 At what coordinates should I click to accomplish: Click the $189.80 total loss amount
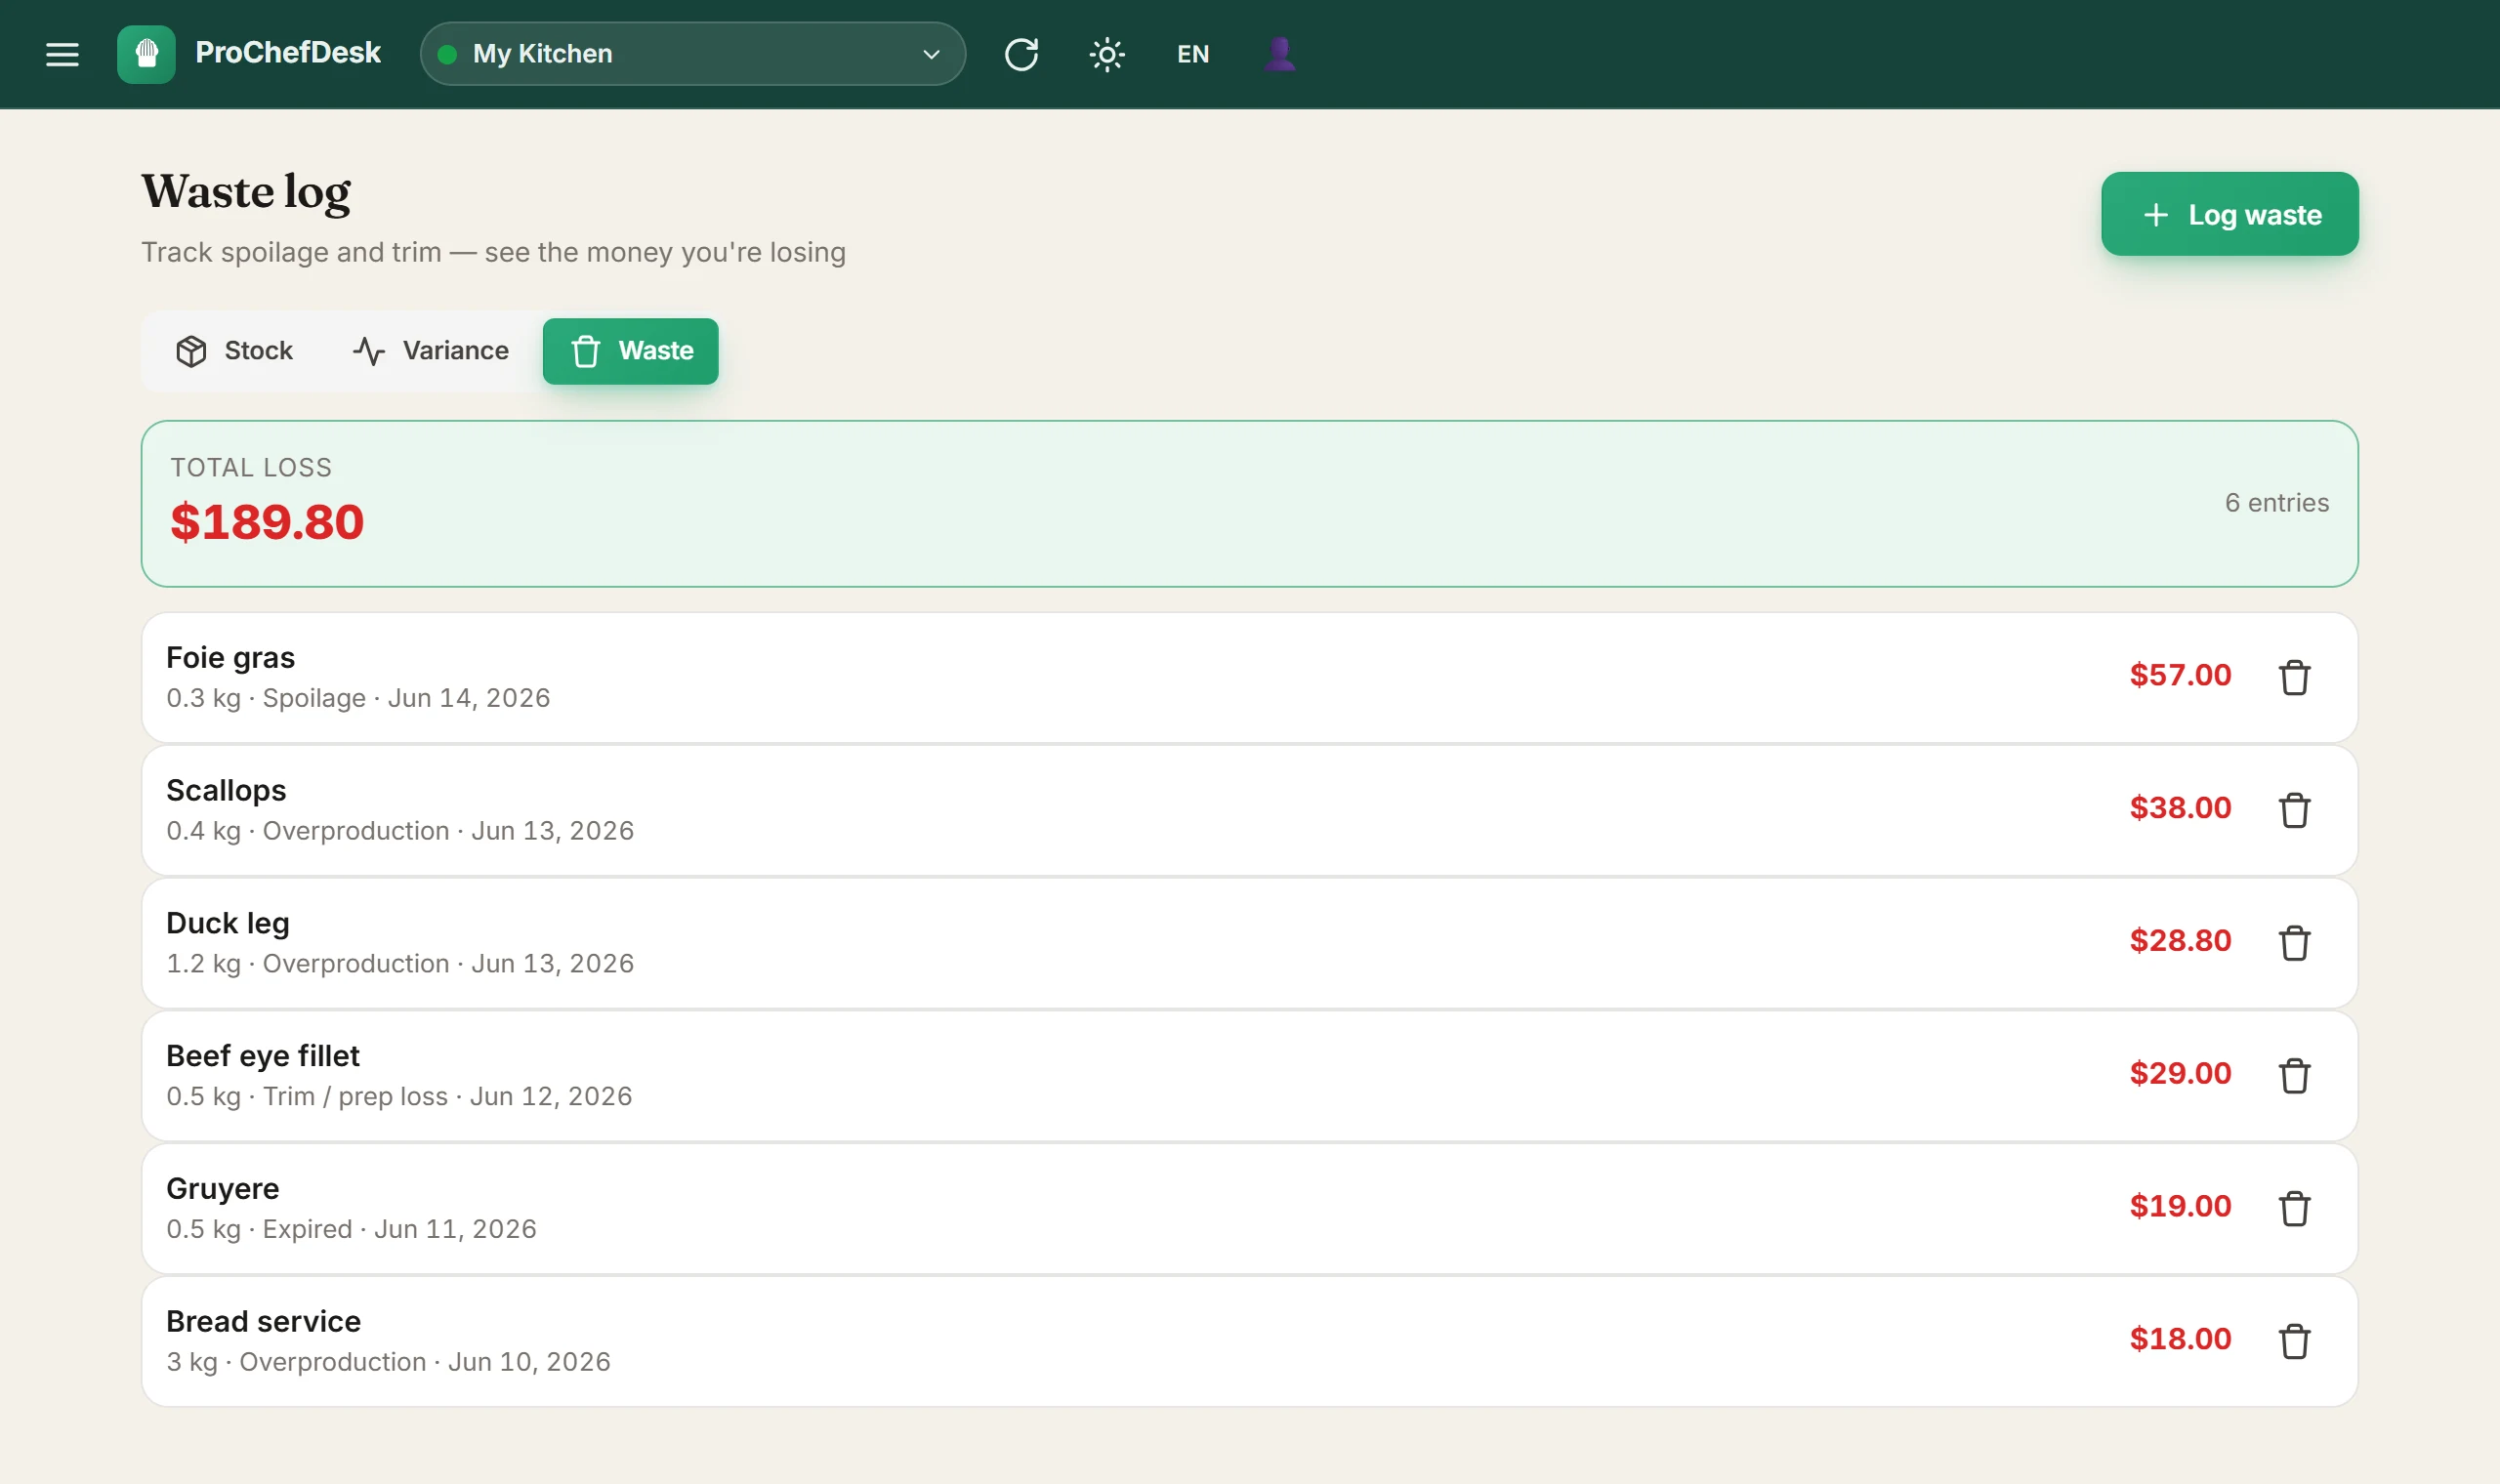click(267, 522)
